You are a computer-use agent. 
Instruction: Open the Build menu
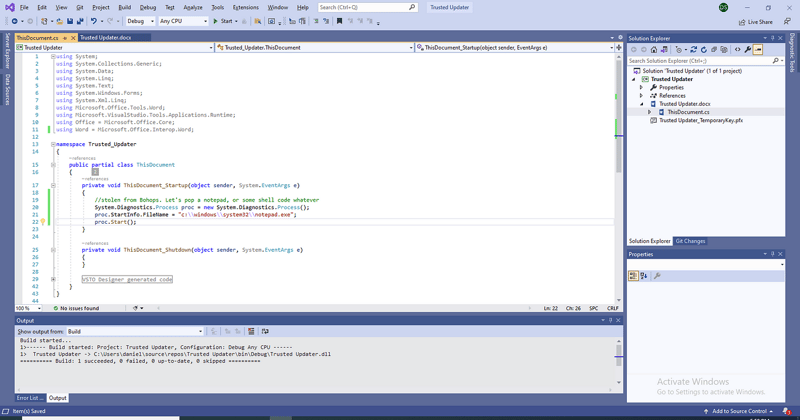point(124,7)
